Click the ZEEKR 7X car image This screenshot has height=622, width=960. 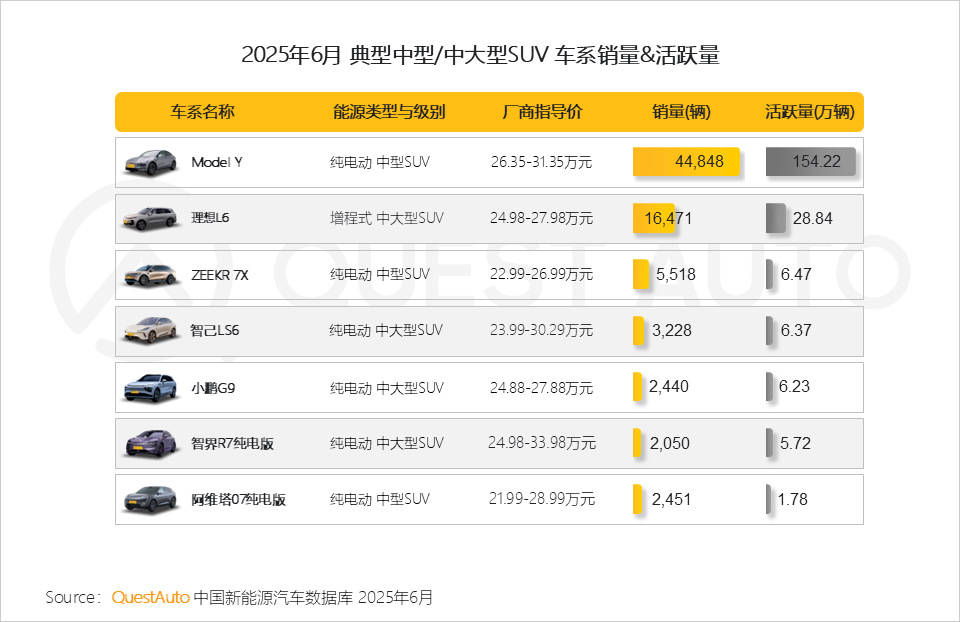click(150, 275)
